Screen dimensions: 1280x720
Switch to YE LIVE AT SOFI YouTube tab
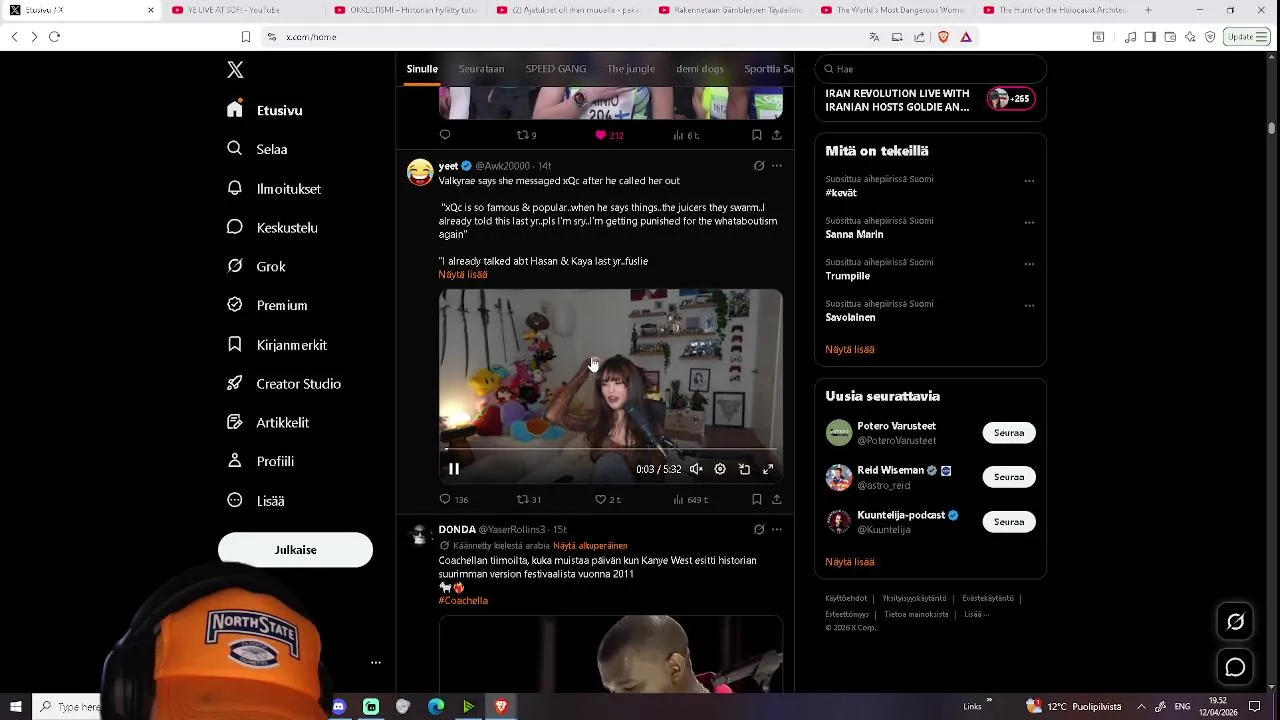click(x=238, y=10)
